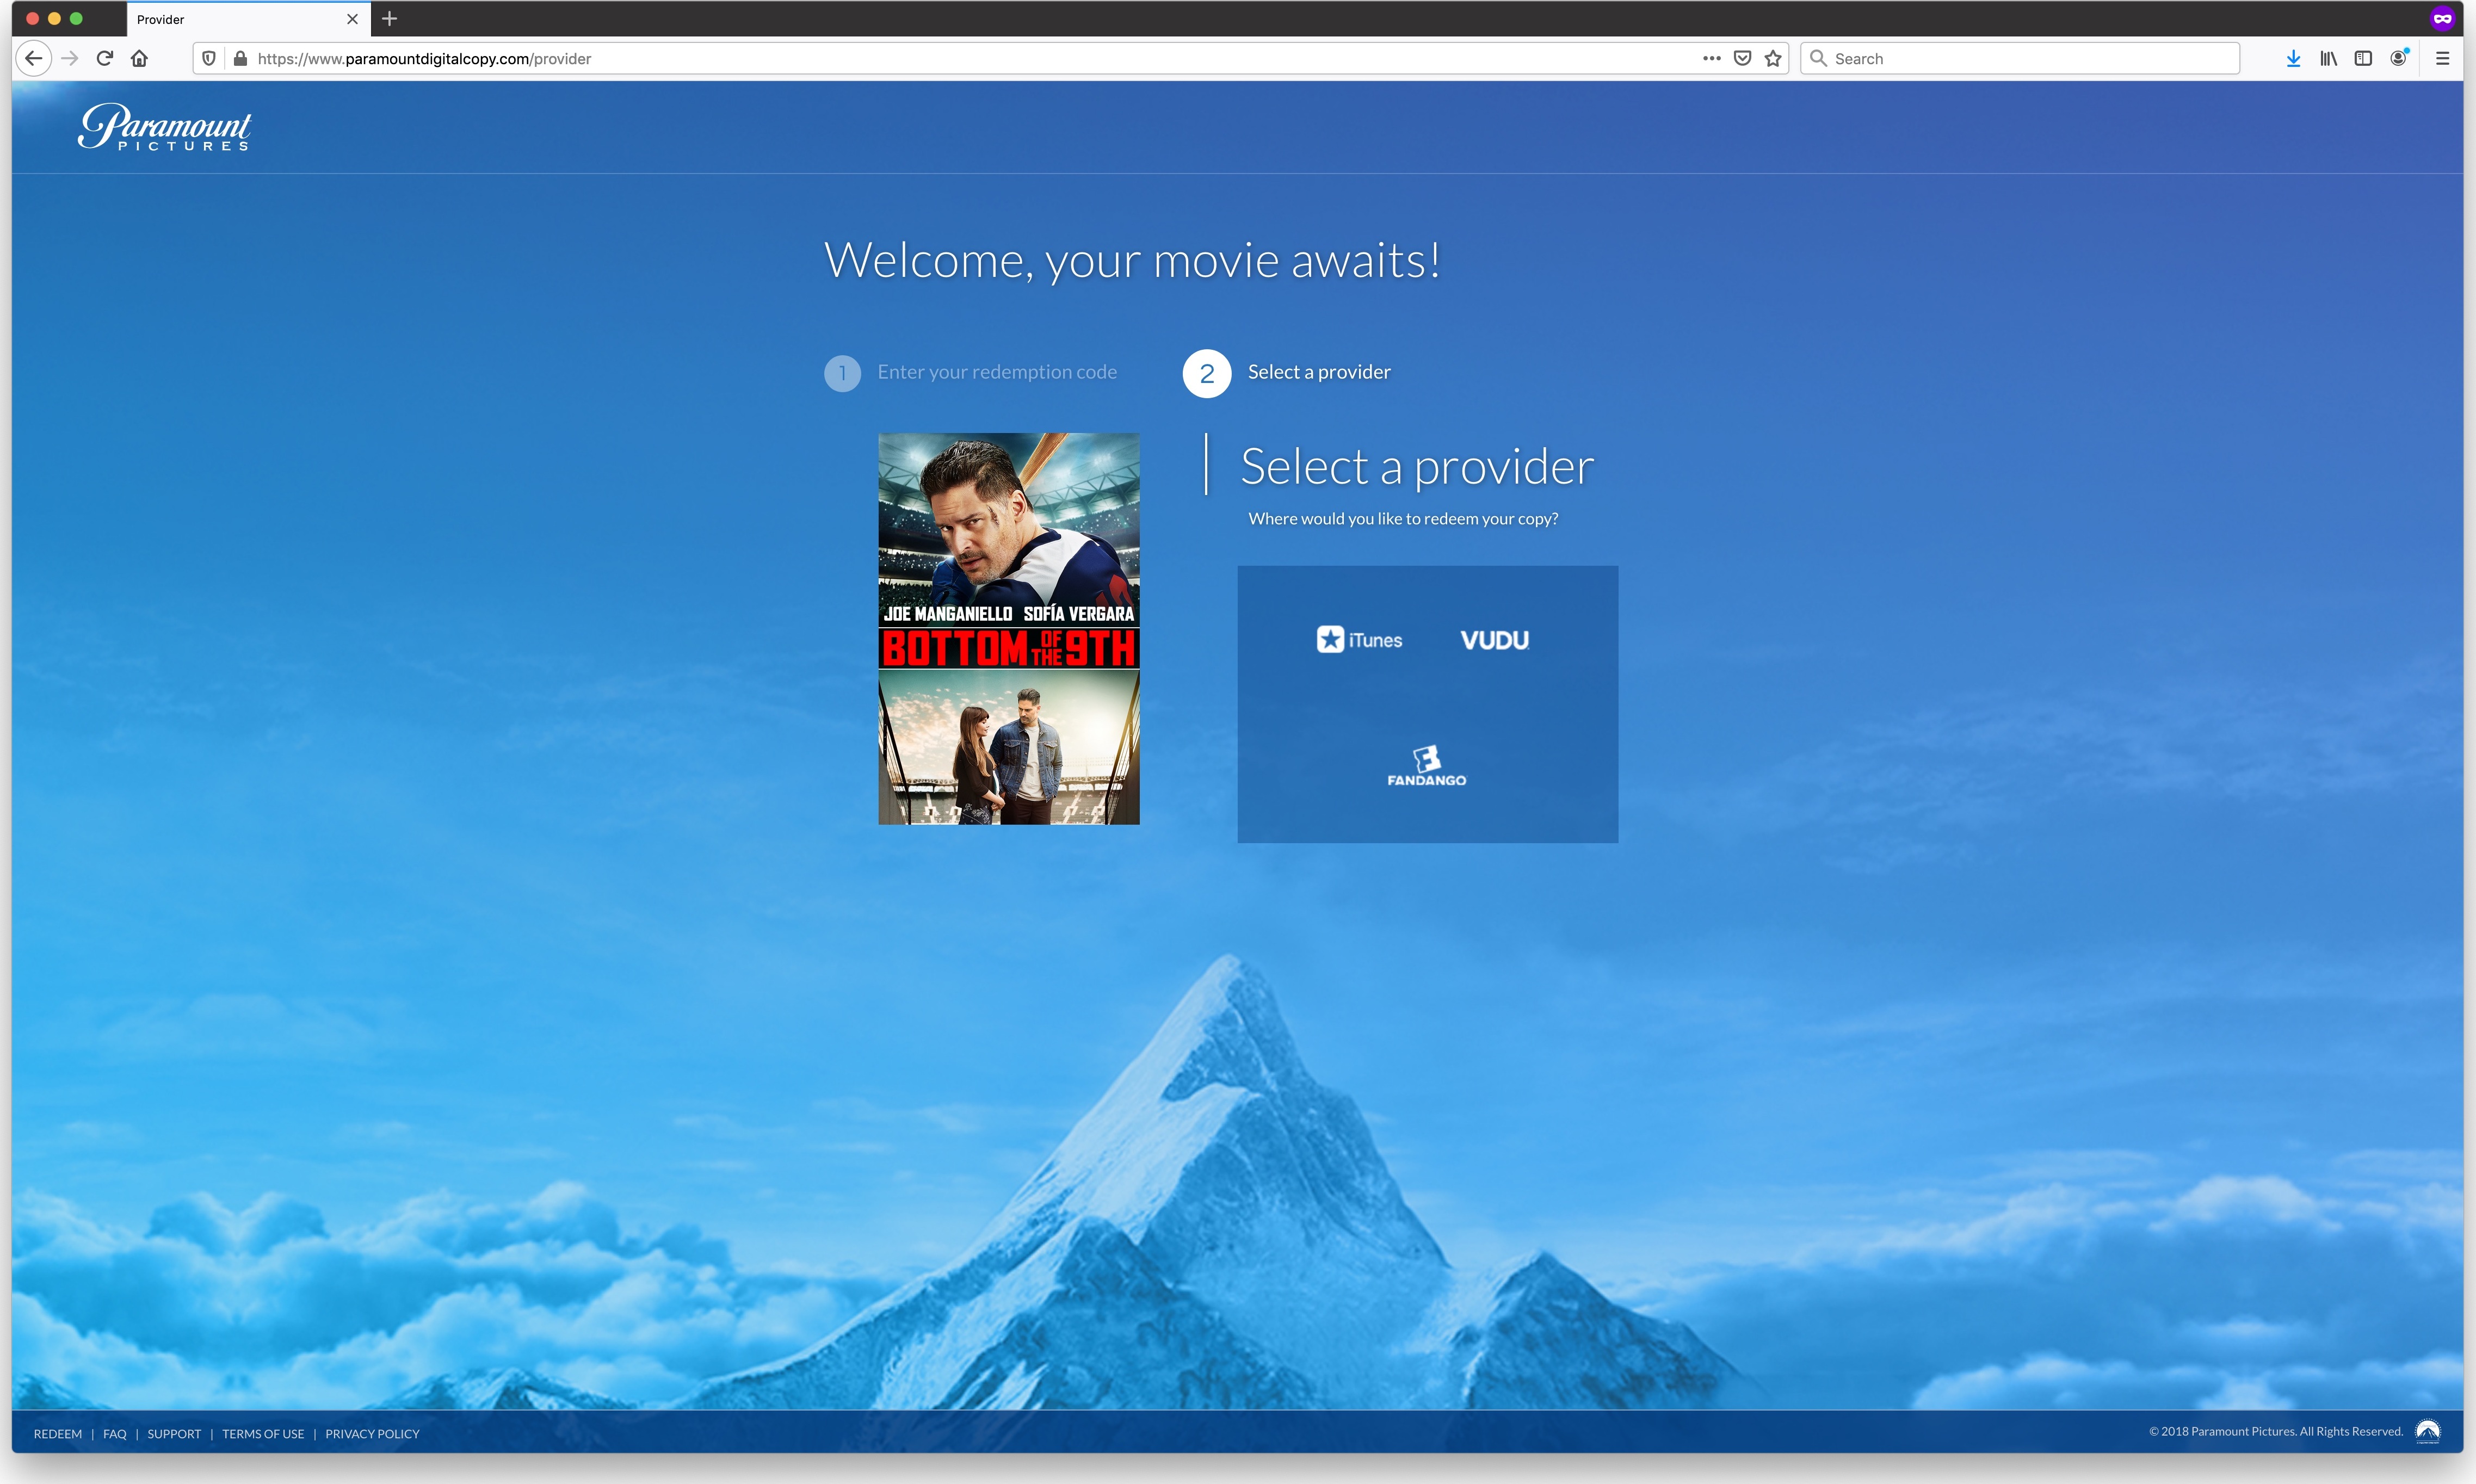Show the Library bookshelf icon menu
The width and height of the screenshot is (2476, 1484).
[2328, 58]
